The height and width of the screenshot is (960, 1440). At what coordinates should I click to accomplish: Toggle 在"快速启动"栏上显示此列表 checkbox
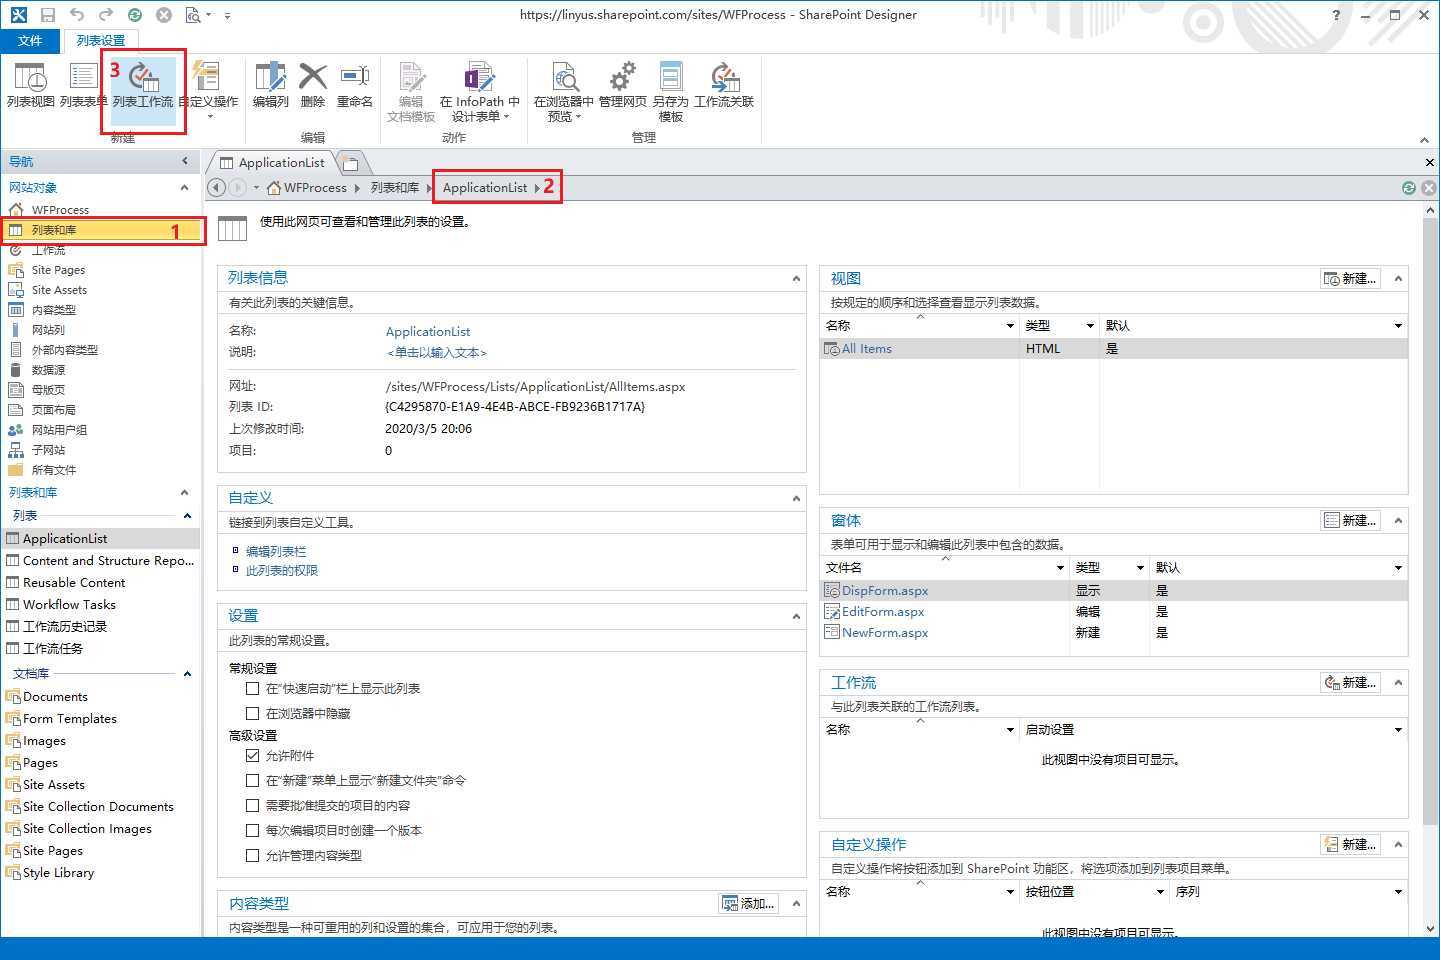coord(253,689)
